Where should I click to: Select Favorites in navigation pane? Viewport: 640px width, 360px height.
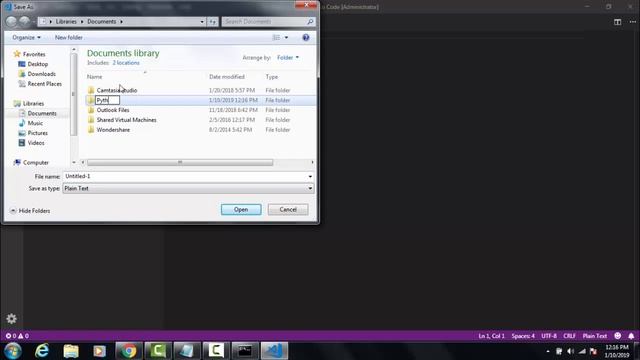pyautogui.click(x=29, y=54)
